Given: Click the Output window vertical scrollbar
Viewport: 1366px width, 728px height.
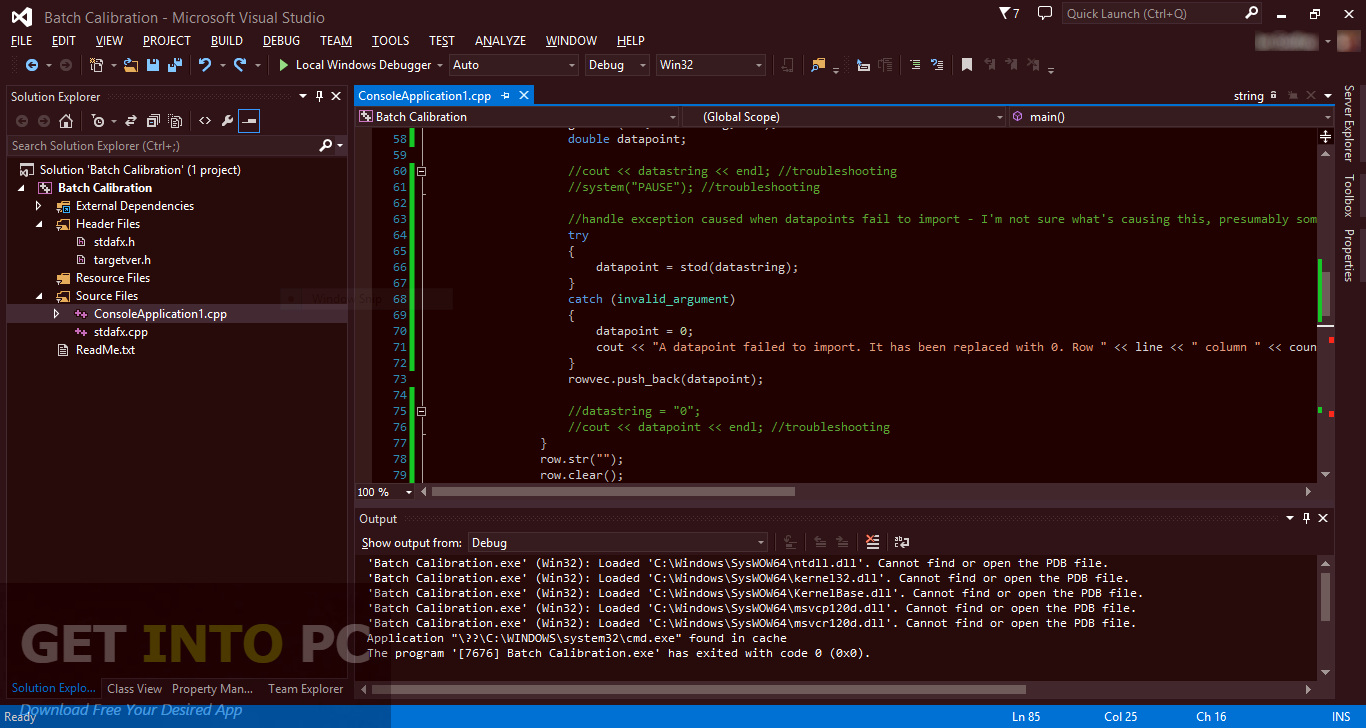Looking at the screenshot, I should coord(1326,618).
